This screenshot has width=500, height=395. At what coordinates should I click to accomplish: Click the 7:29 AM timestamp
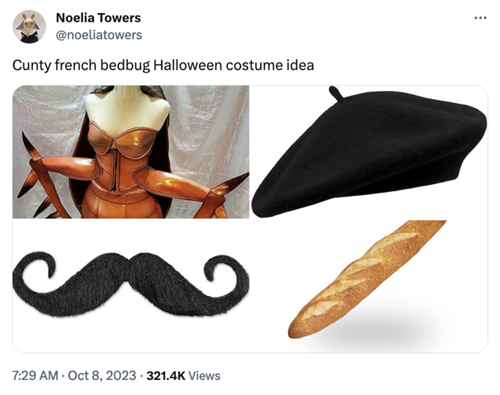point(35,376)
